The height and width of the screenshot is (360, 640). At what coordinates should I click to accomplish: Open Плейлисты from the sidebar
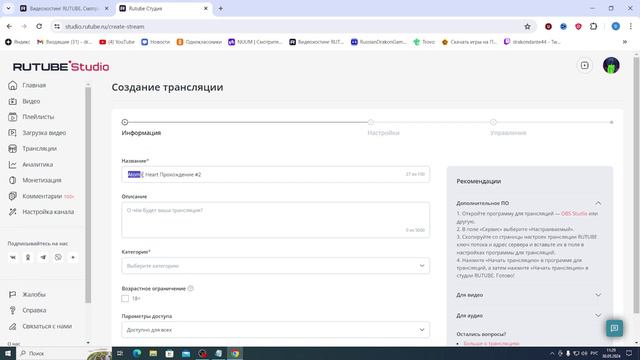[x=31, y=117]
